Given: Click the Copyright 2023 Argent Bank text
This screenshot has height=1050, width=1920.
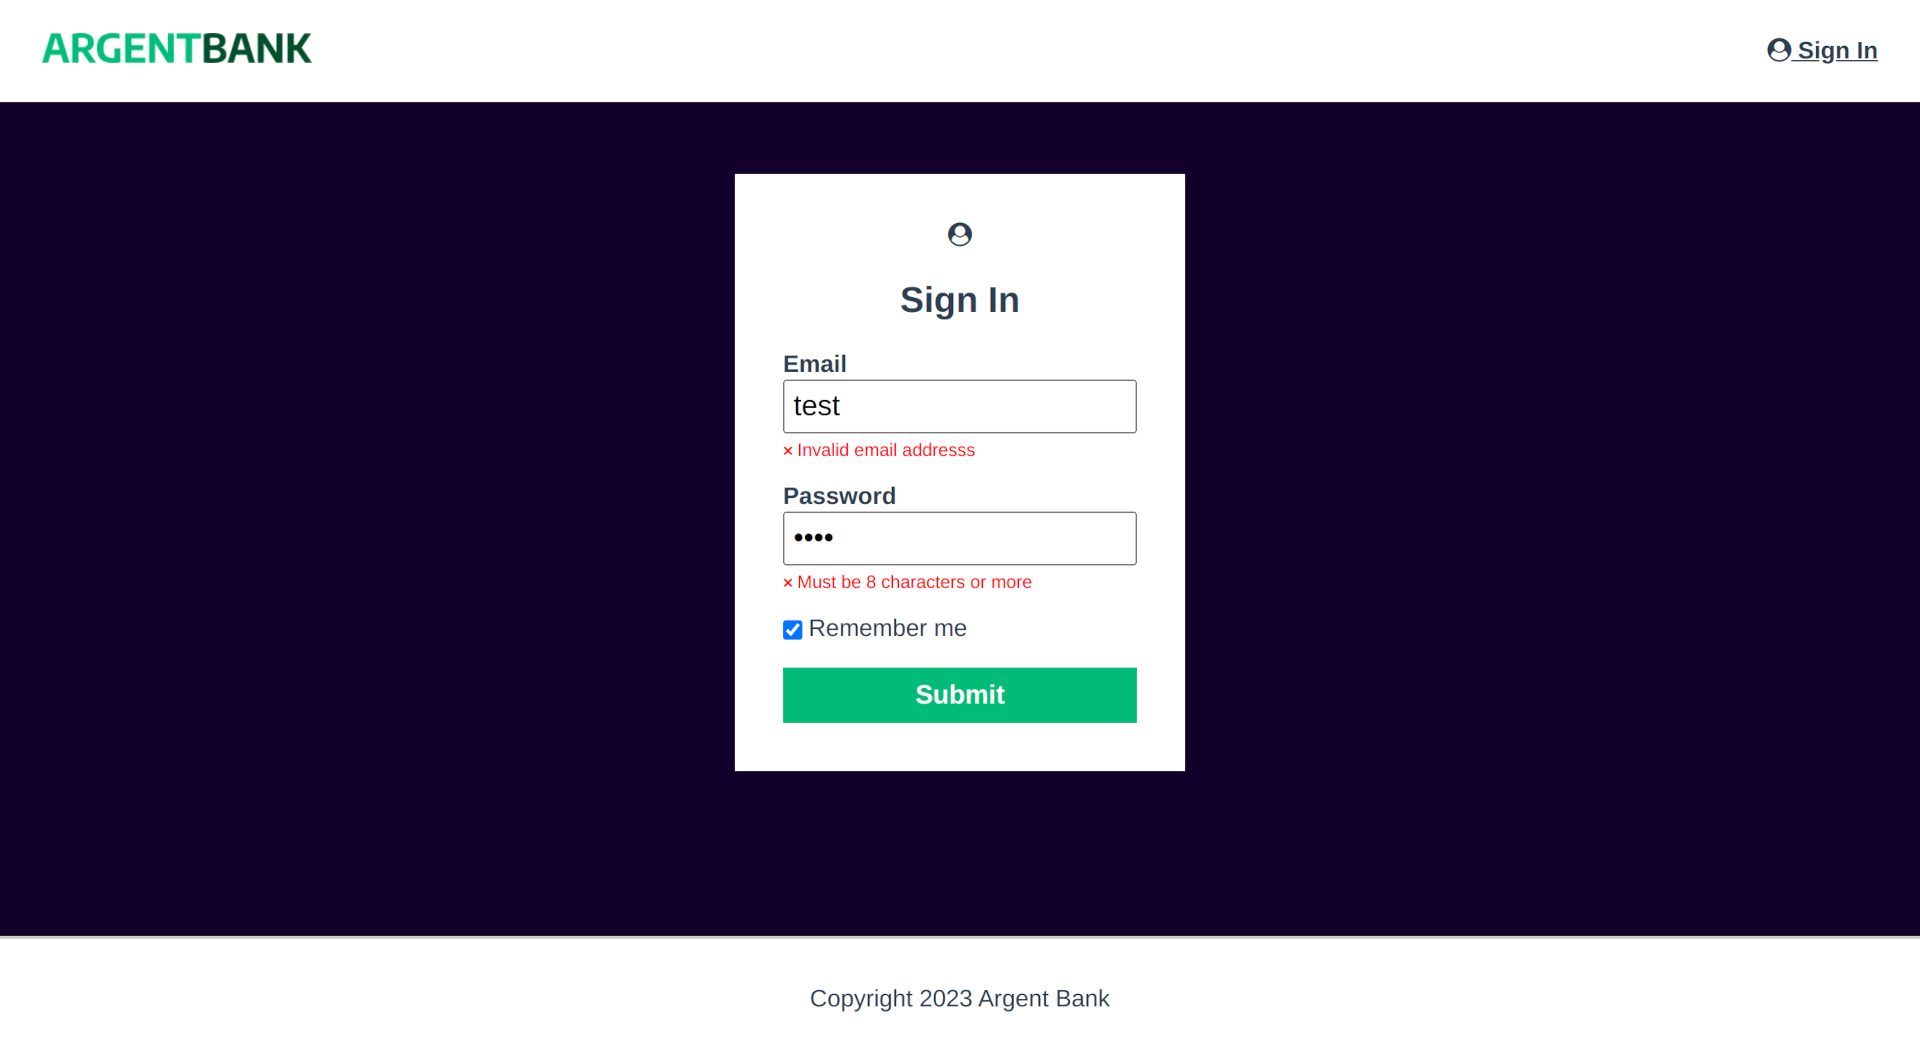Looking at the screenshot, I should pyautogui.click(x=959, y=998).
